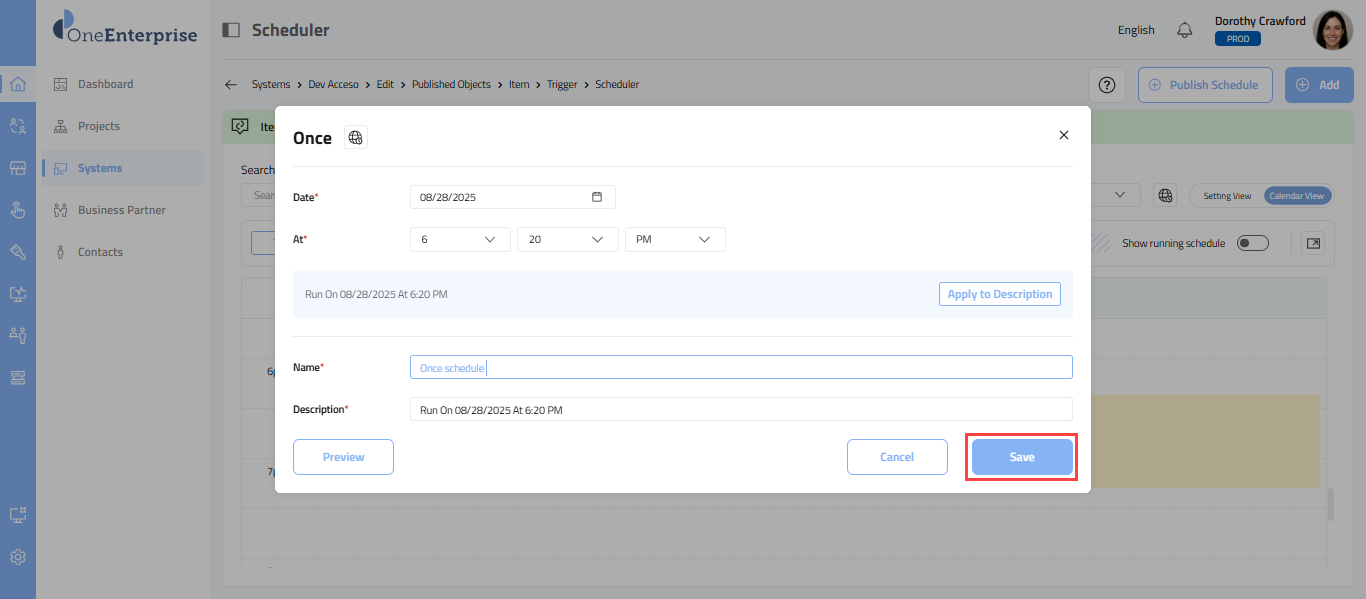This screenshot has width=1366, height=599.
Task: Switch to Setting View
Action: tap(1226, 196)
